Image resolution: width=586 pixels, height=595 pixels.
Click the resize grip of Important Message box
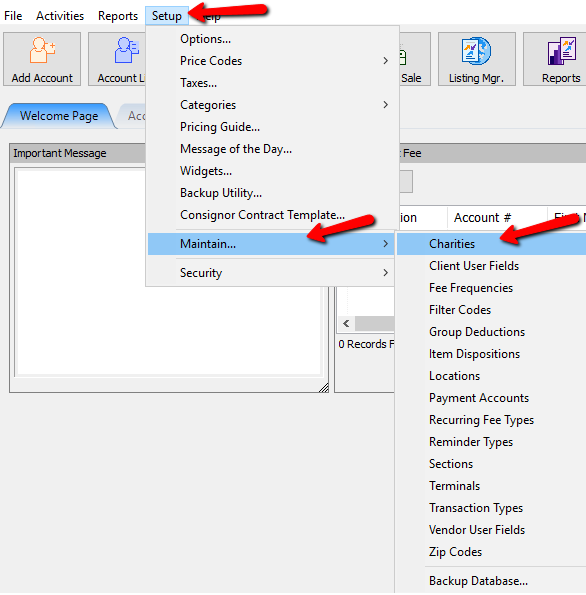[x=324, y=387]
